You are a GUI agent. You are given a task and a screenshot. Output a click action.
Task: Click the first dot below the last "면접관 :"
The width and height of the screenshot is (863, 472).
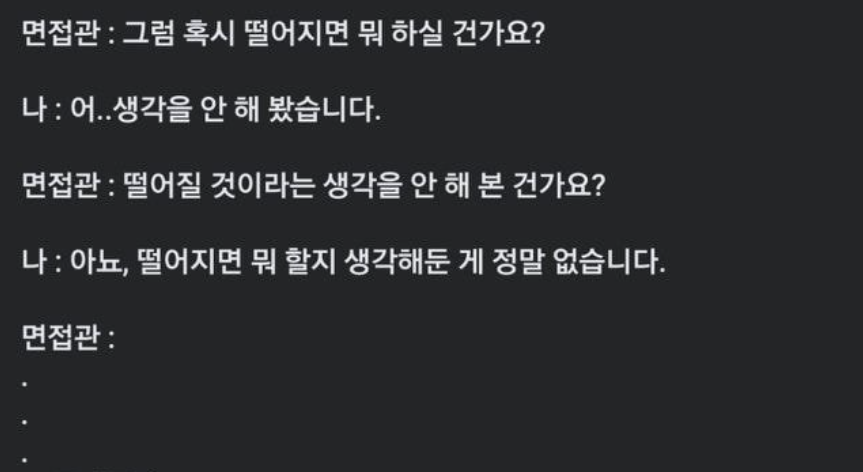25,384
